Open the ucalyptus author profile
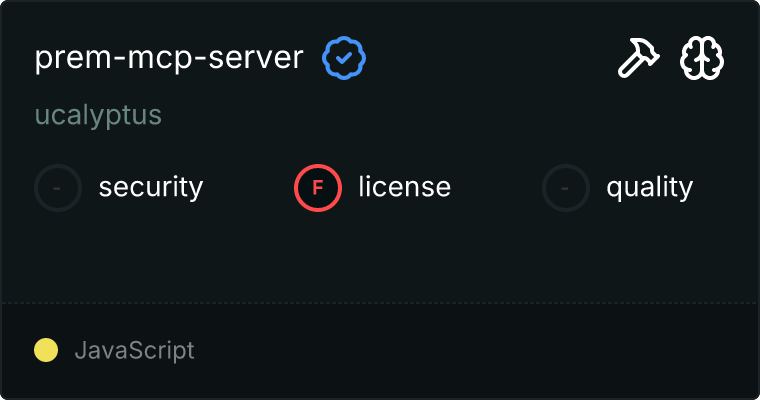760x400 pixels. (x=98, y=115)
